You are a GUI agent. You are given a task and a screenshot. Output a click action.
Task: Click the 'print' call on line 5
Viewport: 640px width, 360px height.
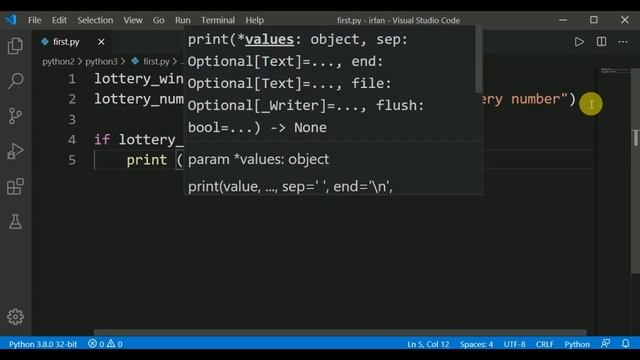pos(147,160)
